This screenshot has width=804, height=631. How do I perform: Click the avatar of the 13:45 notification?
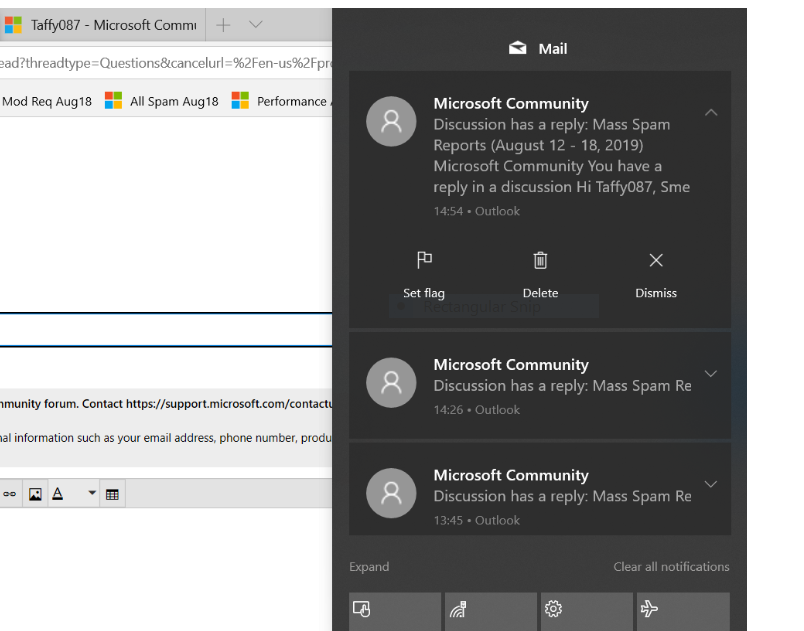(x=391, y=493)
